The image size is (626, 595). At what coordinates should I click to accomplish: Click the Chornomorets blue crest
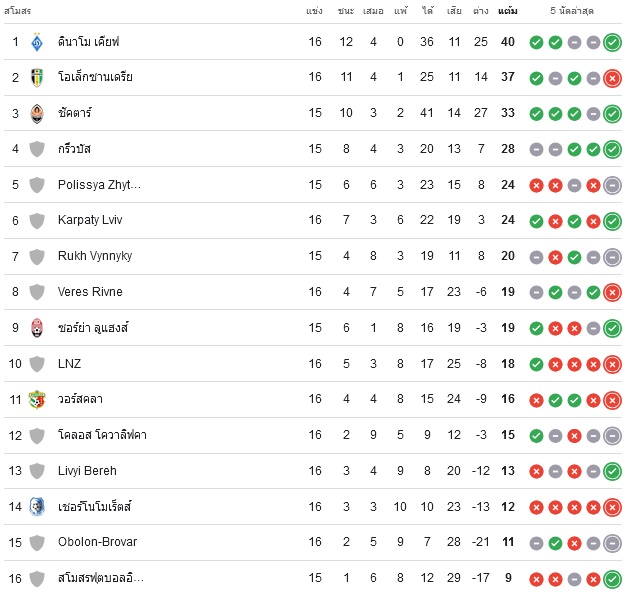[37, 507]
